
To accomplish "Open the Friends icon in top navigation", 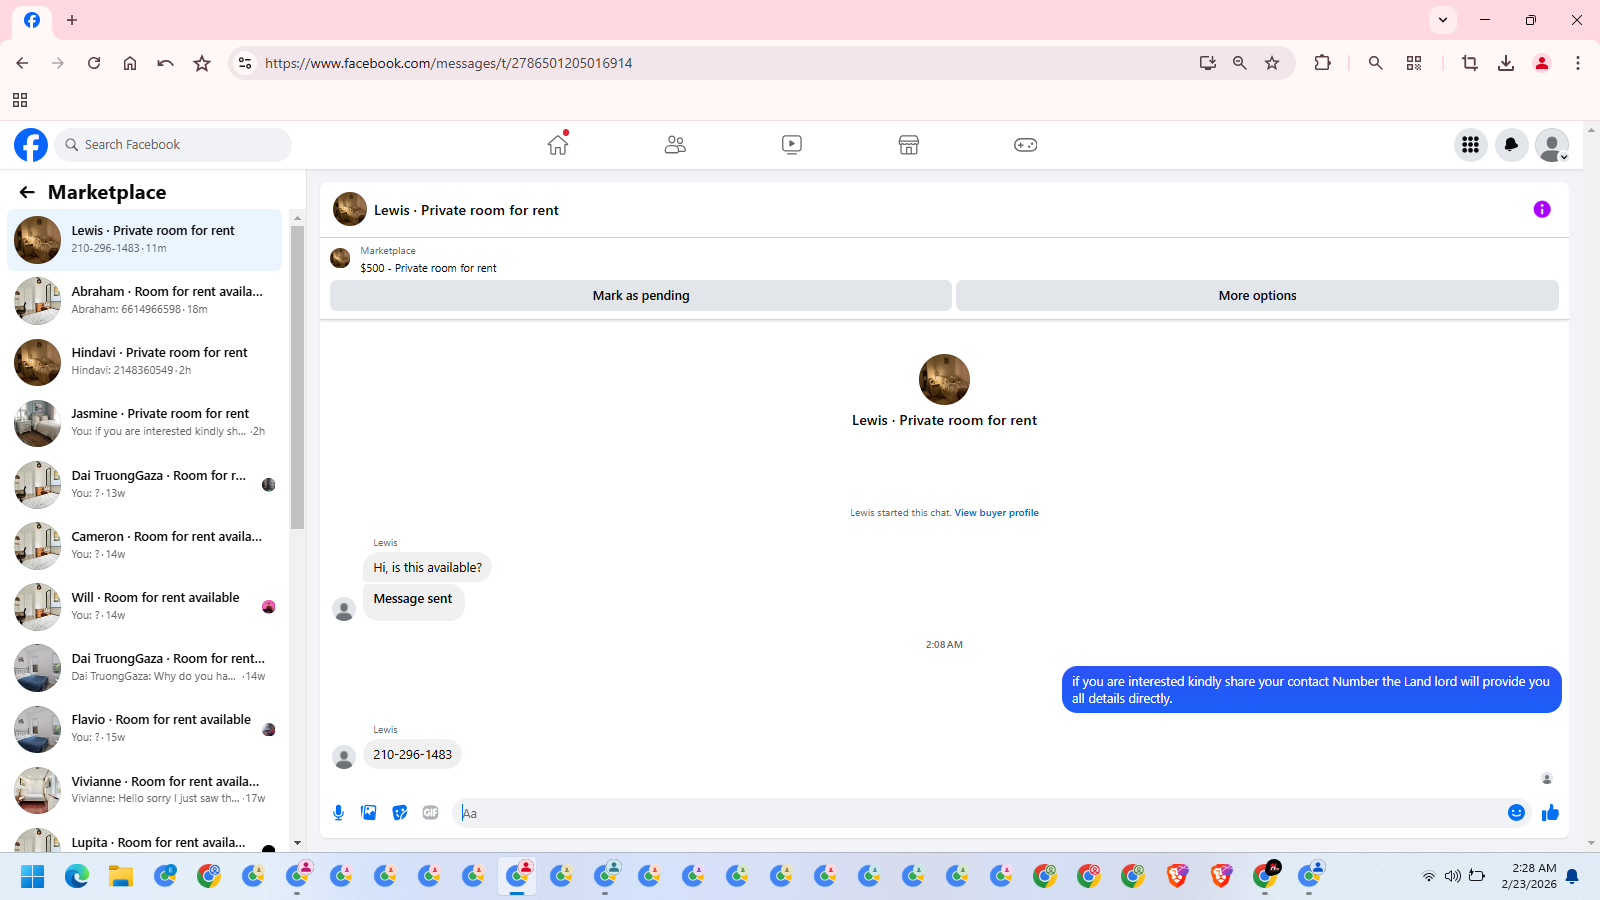I will click(675, 145).
